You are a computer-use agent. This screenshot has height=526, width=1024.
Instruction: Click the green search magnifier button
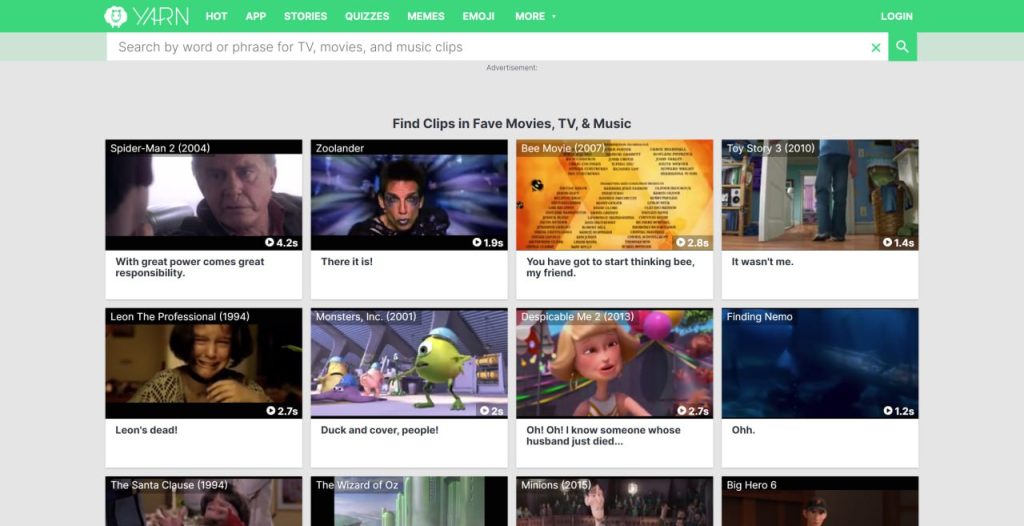[x=903, y=46]
